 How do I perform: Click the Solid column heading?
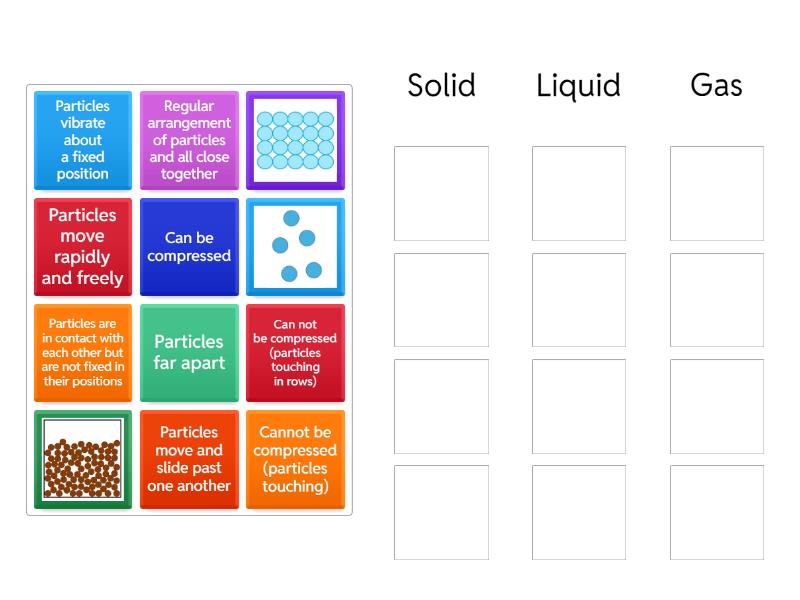[x=441, y=86]
